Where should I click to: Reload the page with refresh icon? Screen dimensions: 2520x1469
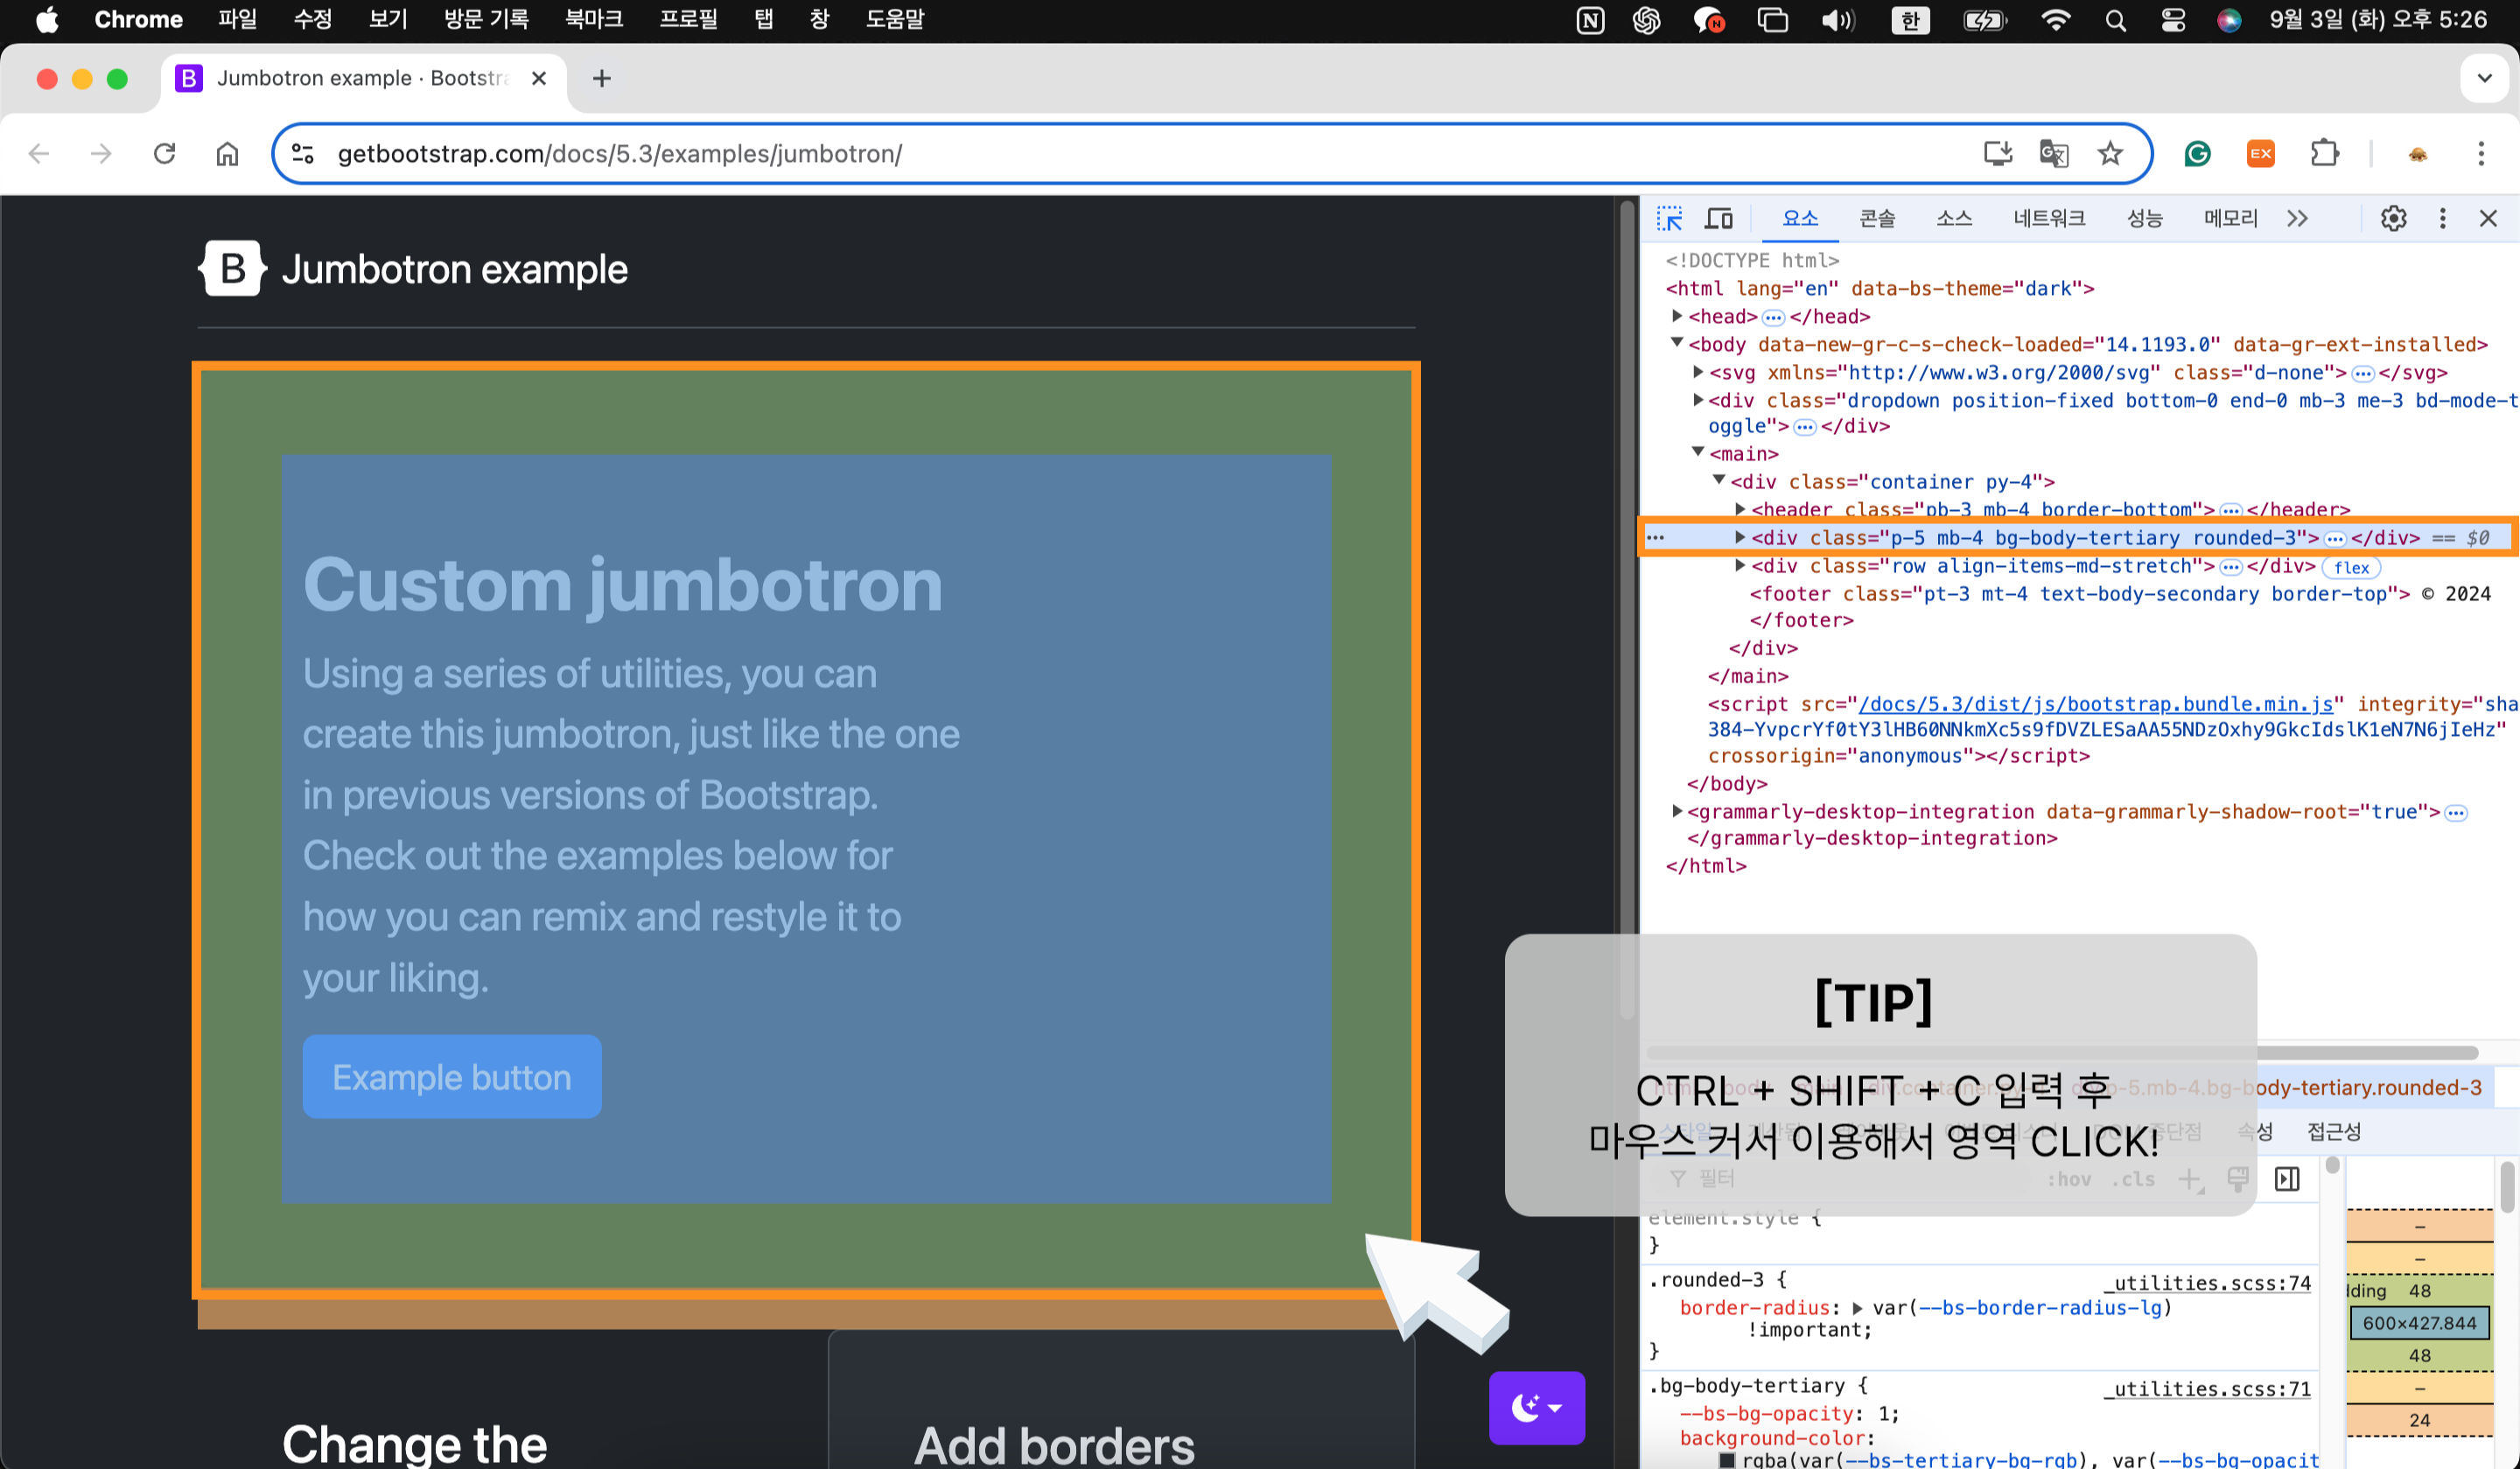[x=165, y=153]
